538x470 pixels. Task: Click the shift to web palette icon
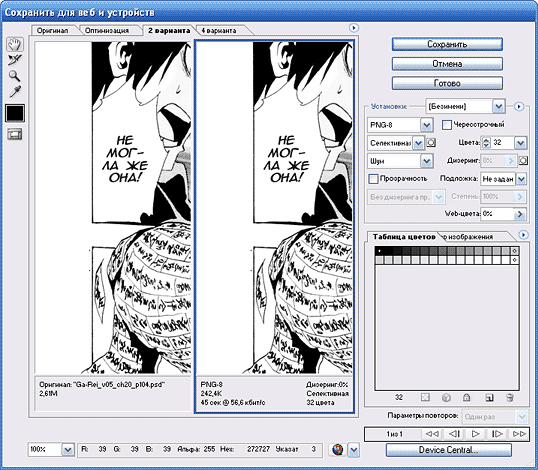click(x=446, y=397)
